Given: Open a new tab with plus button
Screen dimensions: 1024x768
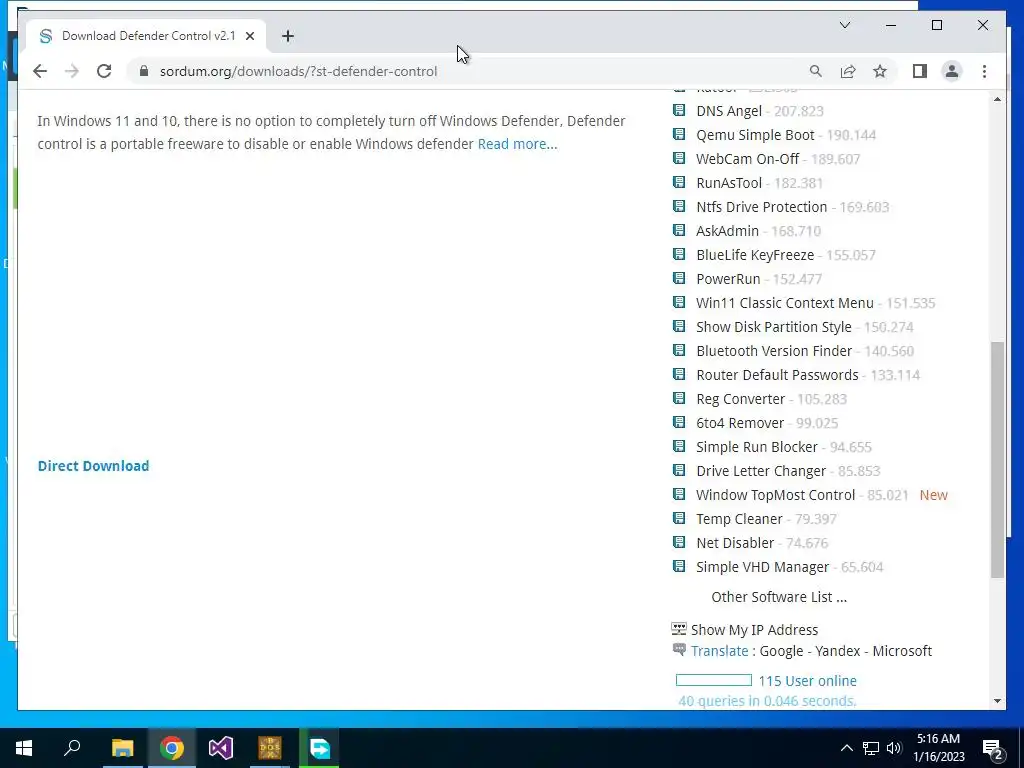Looking at the screenshot, I should coord(288,36).
